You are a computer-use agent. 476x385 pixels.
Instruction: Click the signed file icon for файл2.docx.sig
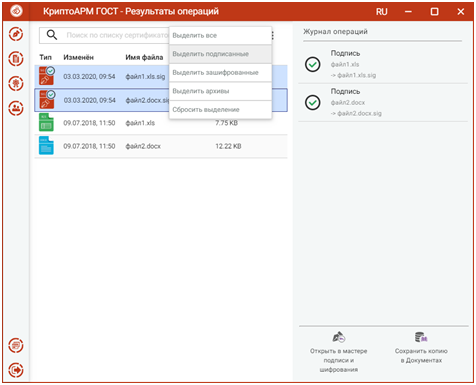(46, 99)
